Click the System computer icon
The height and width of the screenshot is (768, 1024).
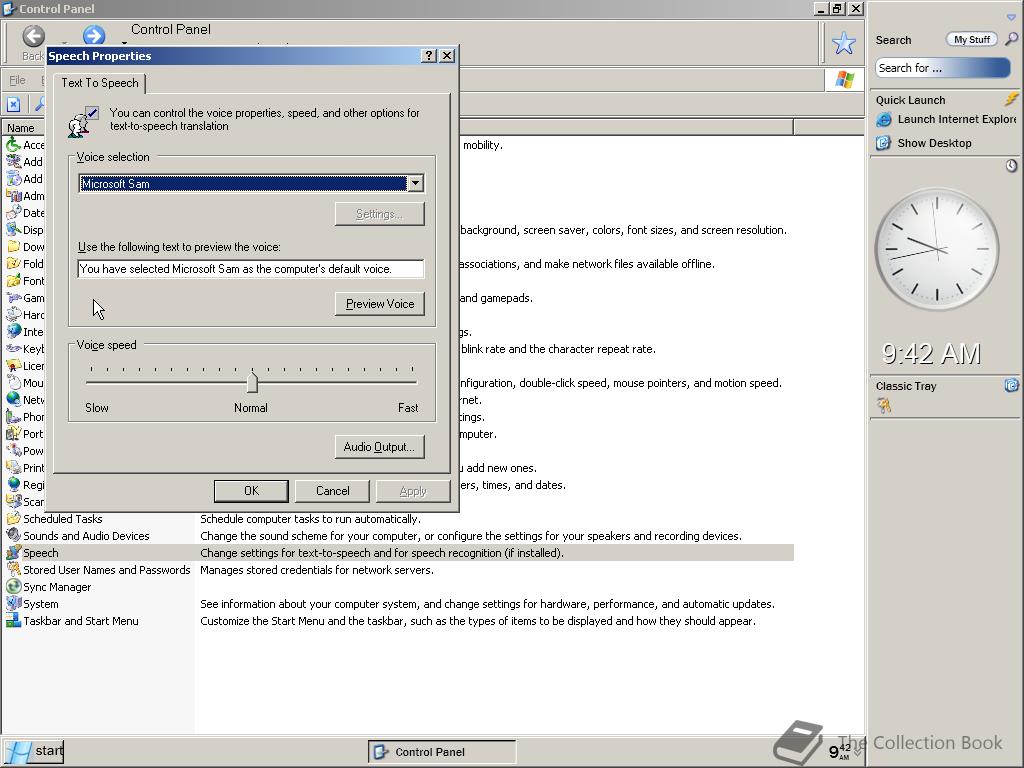pos(13,603)
